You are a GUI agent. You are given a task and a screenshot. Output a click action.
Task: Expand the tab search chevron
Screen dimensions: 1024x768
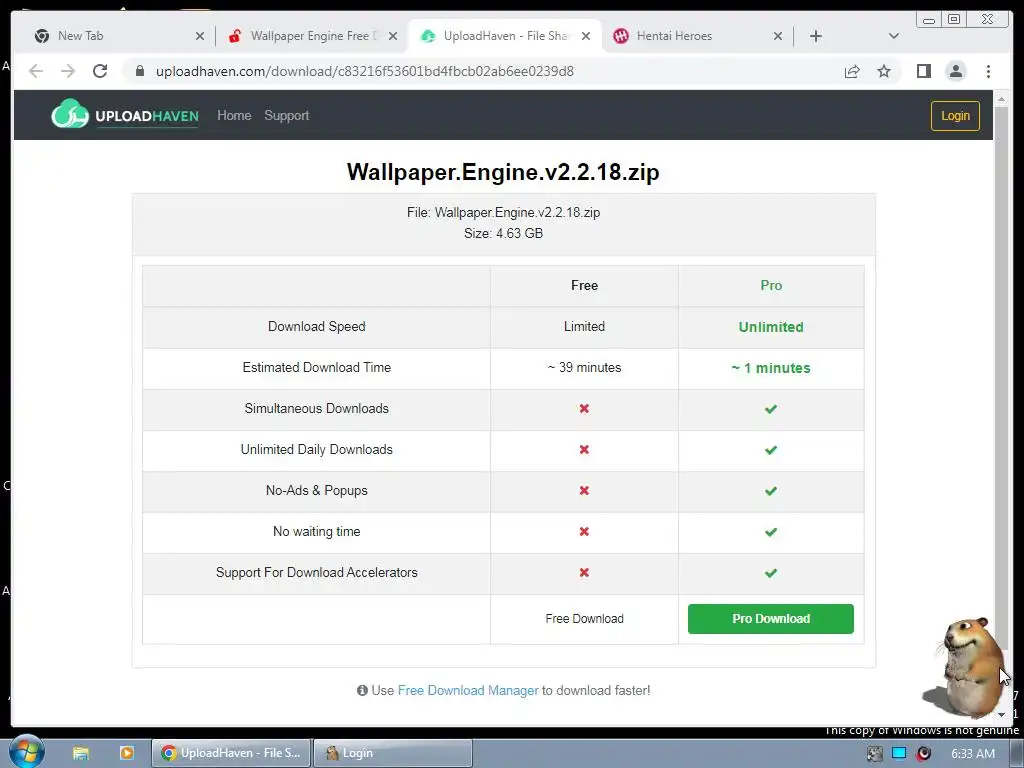(x=894, y=36)
